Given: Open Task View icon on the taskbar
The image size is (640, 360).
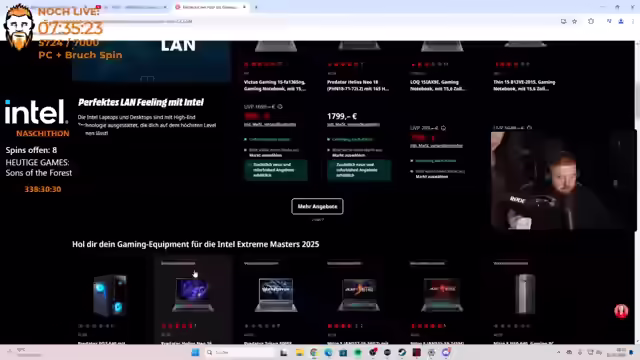Looking at the screenshot, I should [284, 352].
